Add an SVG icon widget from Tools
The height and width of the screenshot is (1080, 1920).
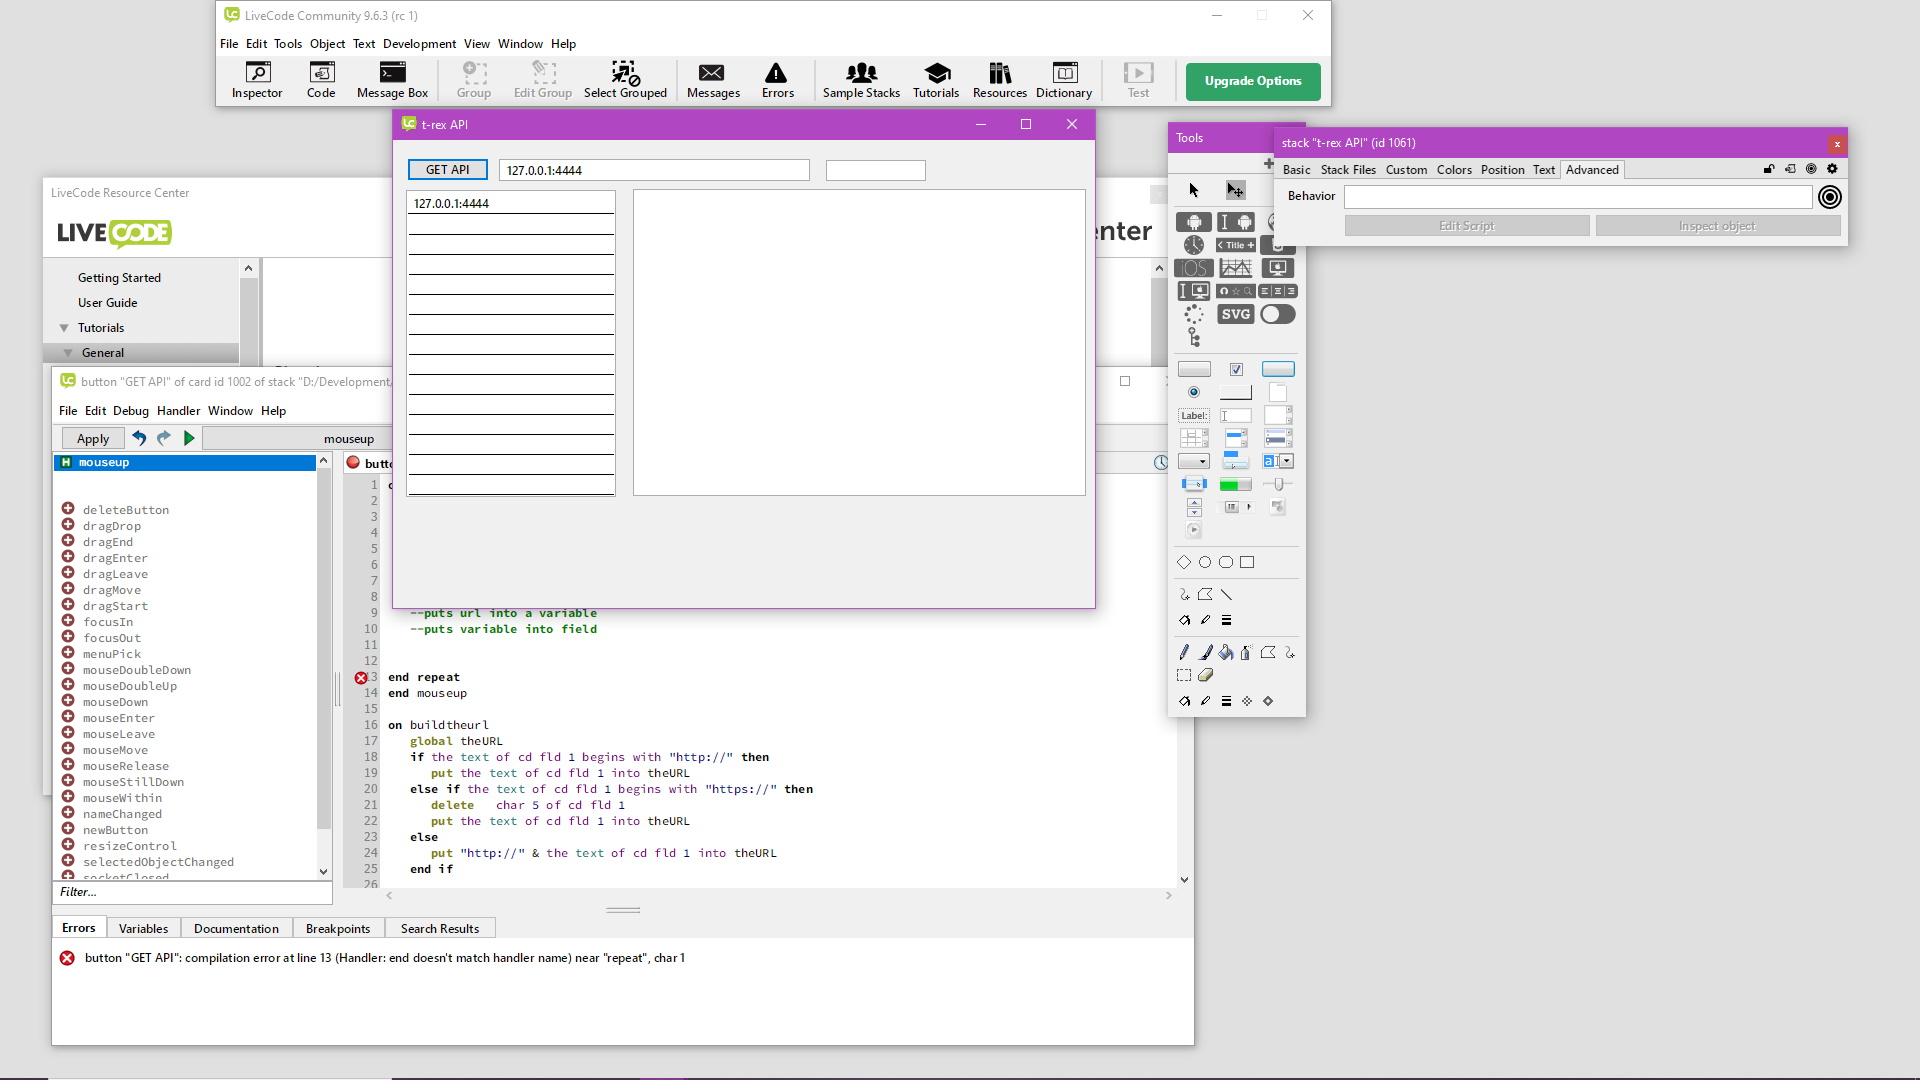1236,314
